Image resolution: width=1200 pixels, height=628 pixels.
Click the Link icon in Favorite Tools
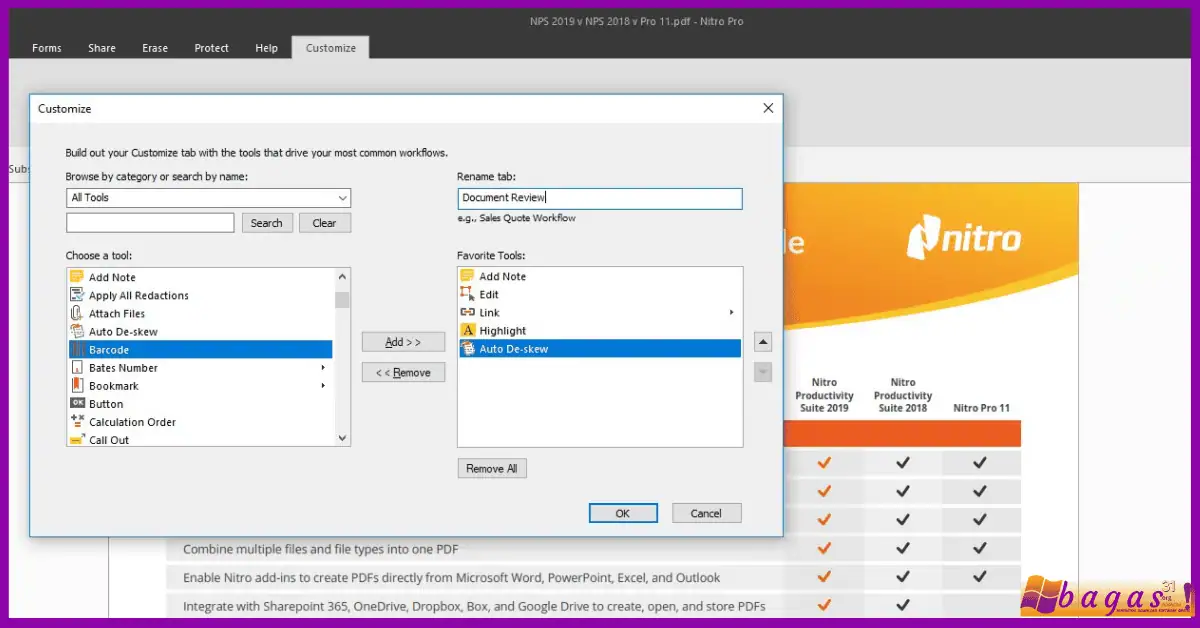pyautogui.click(x=467, y=312)
